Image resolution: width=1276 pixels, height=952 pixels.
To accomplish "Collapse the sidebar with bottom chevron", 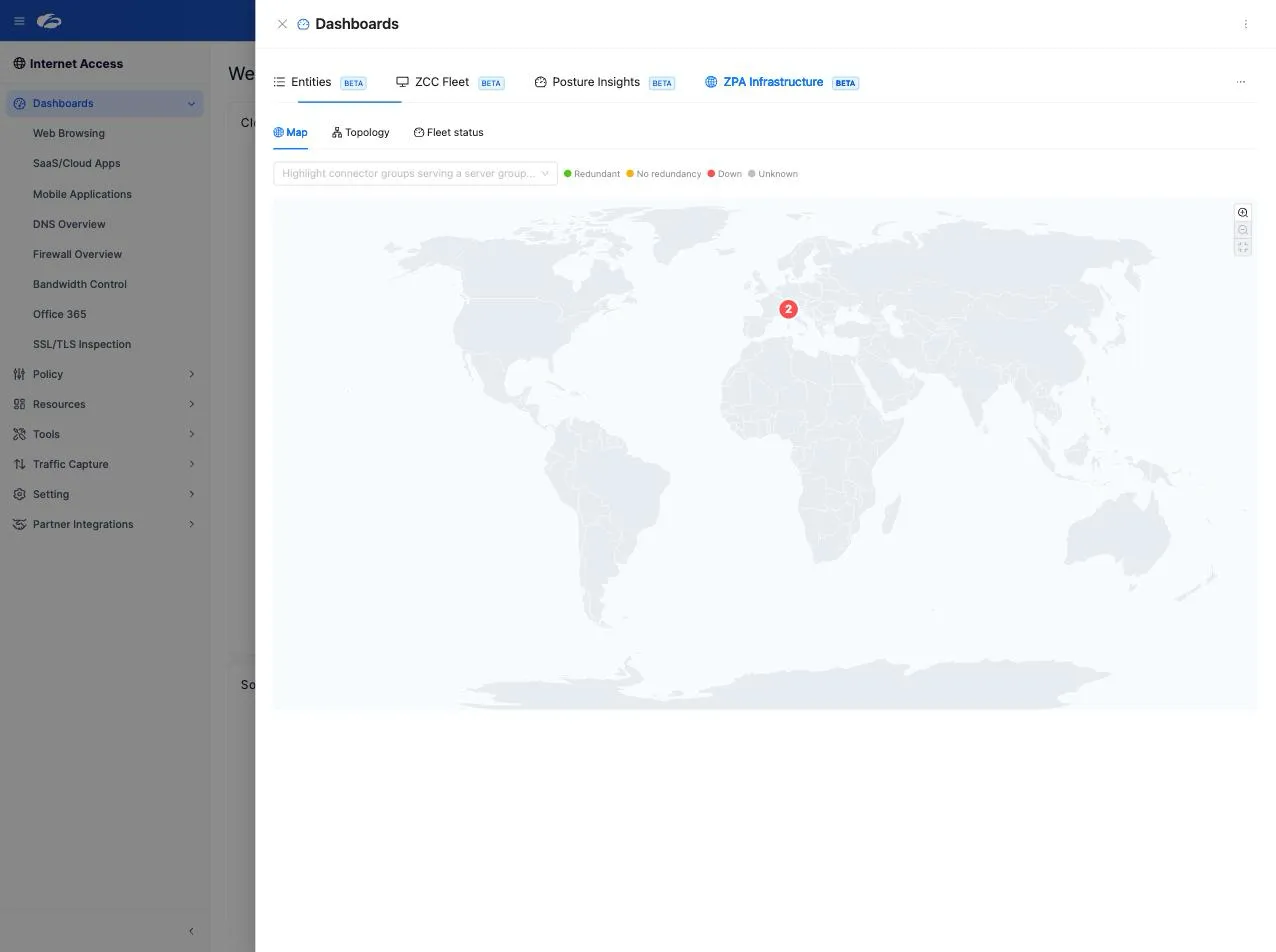I will (191, 931).
